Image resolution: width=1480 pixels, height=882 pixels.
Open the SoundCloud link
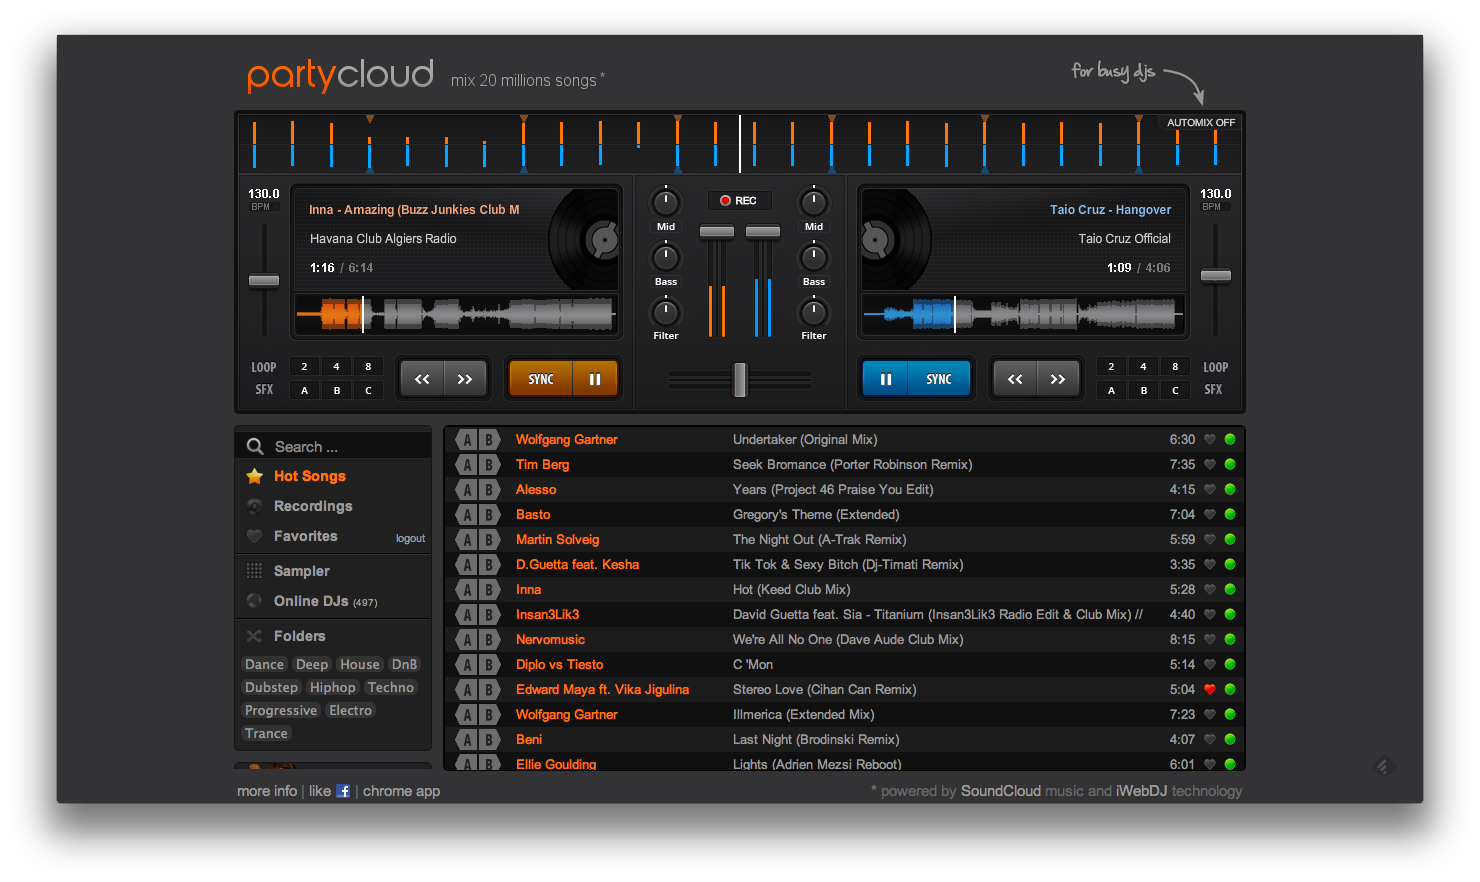(x=1001, y=791)
